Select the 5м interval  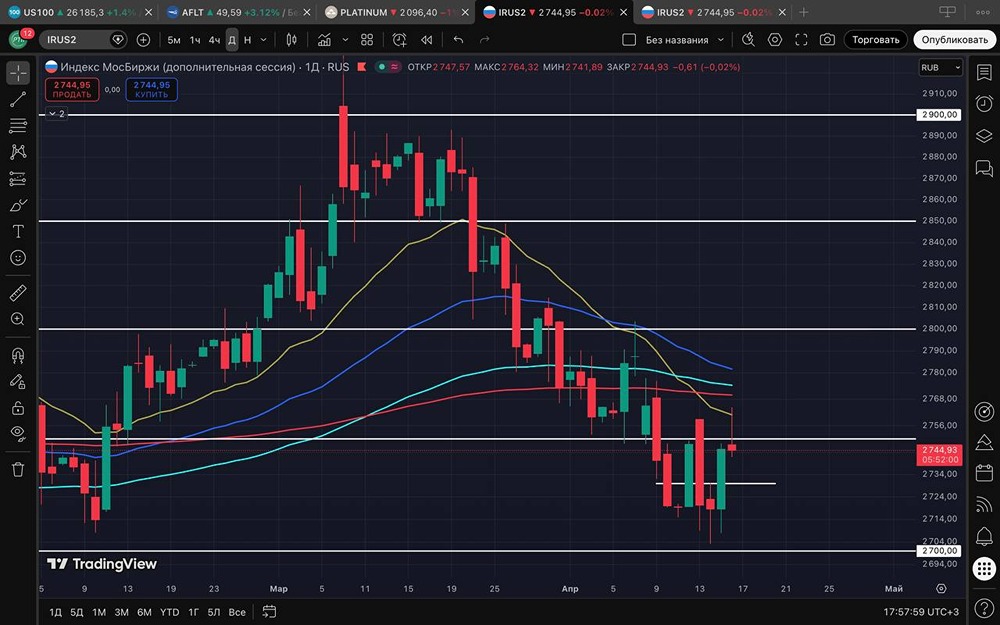tap(174, 40)
